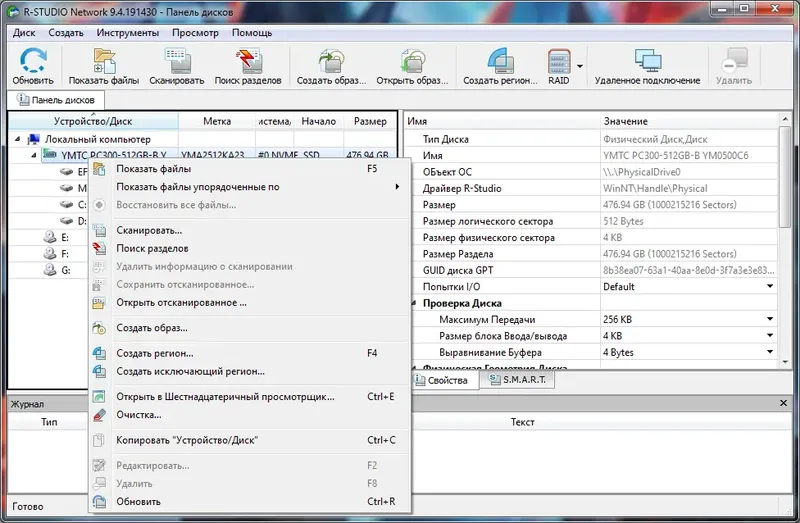Click the Создать образ... context menu icon
800x523 pixels.
click(x=99, y=329)
